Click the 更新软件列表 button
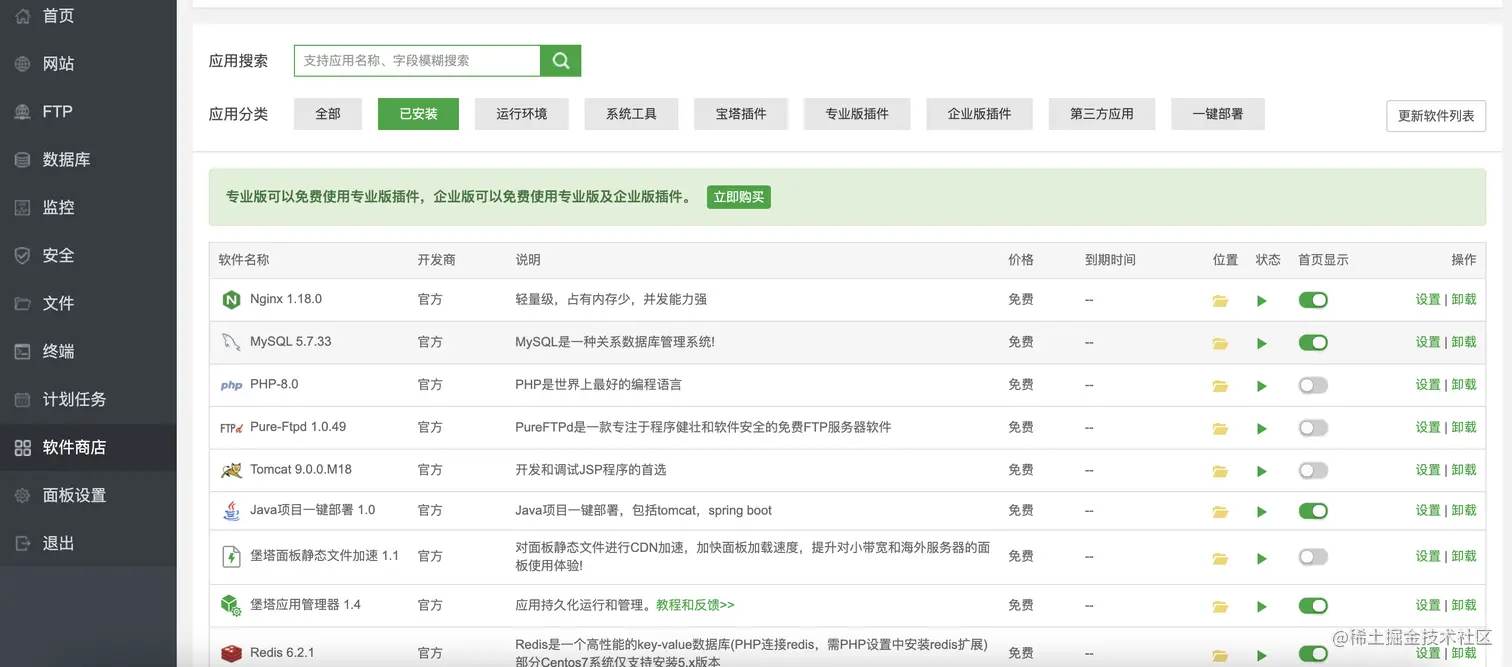This screenshot has height=667, width=1512. tap(1436, 116)
